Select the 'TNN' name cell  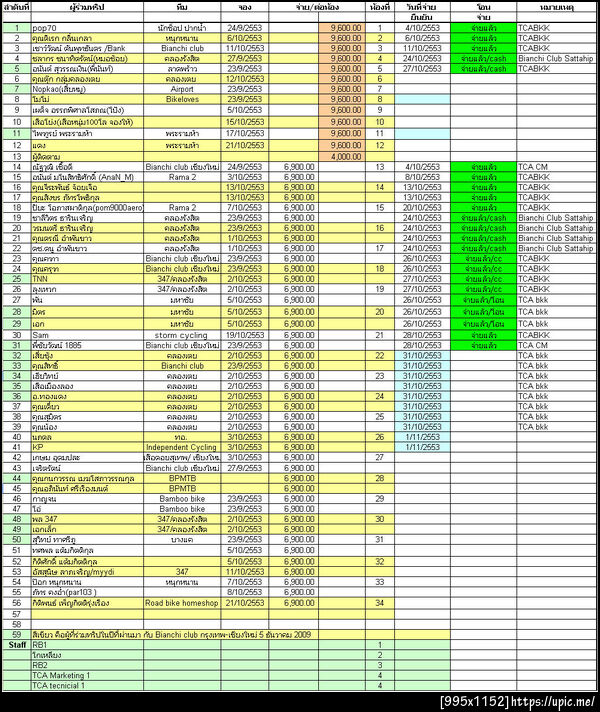87,279
